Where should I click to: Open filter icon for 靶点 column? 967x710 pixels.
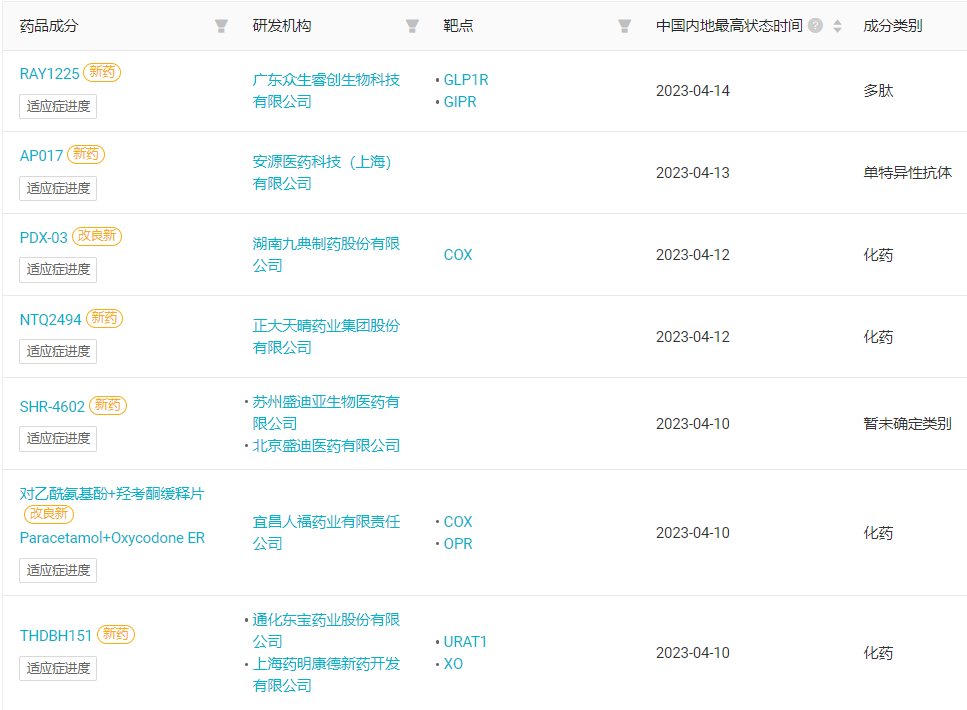tap(624, 26)
